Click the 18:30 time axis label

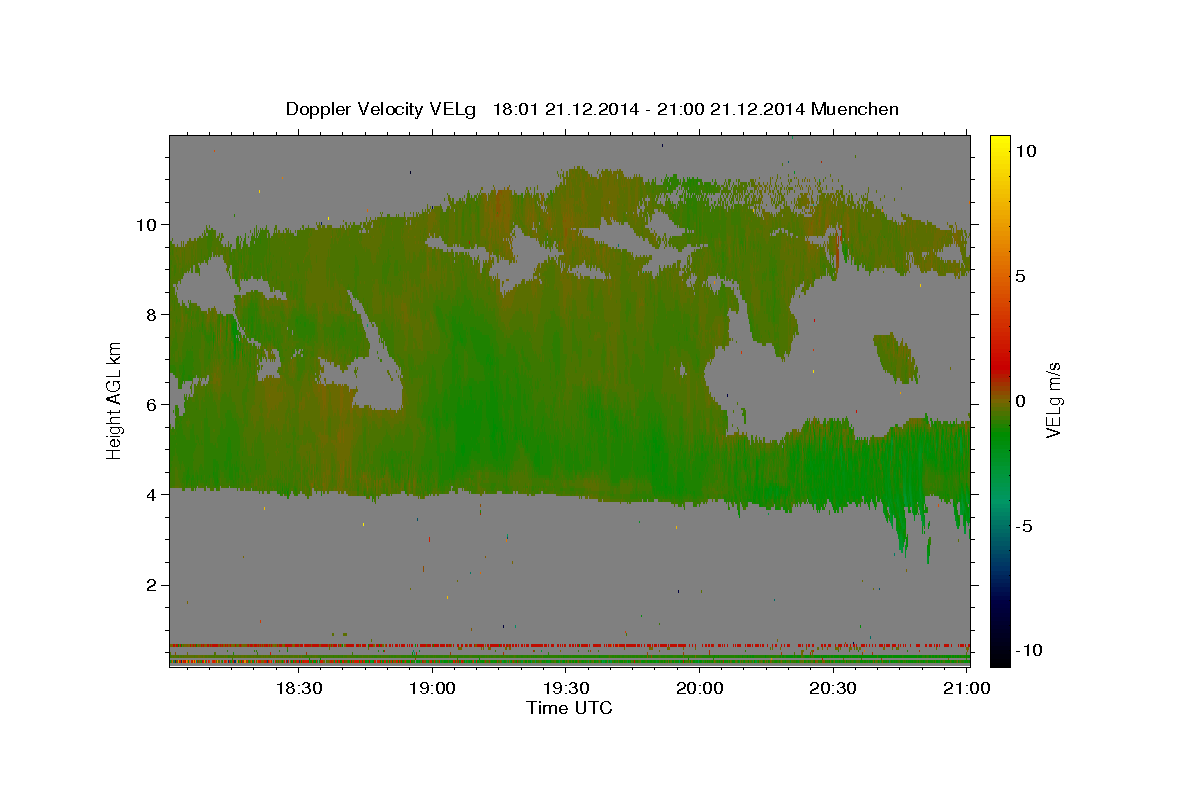297,688
